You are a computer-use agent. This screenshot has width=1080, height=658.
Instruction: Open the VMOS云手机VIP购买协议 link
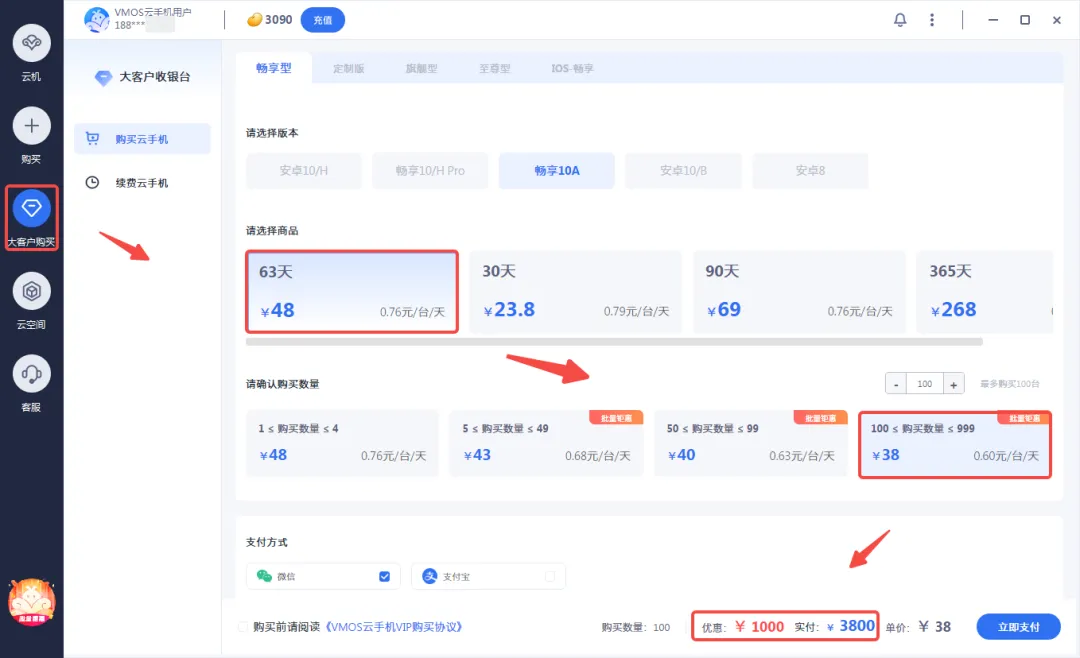point(393,627)
